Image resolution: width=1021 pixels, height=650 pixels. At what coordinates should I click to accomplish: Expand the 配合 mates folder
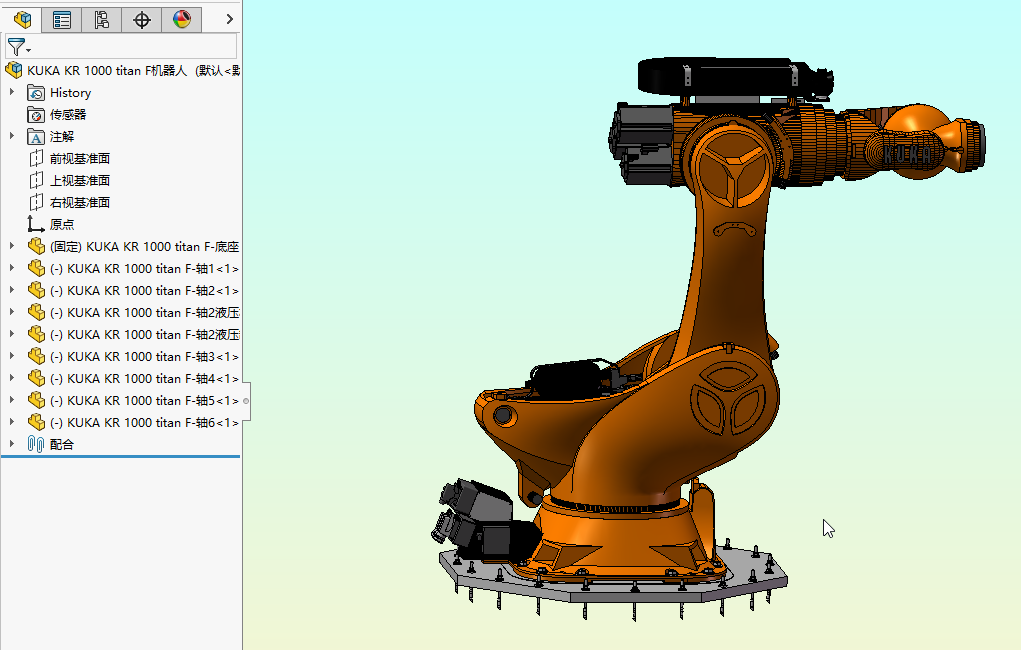click(x=12, y=444)
